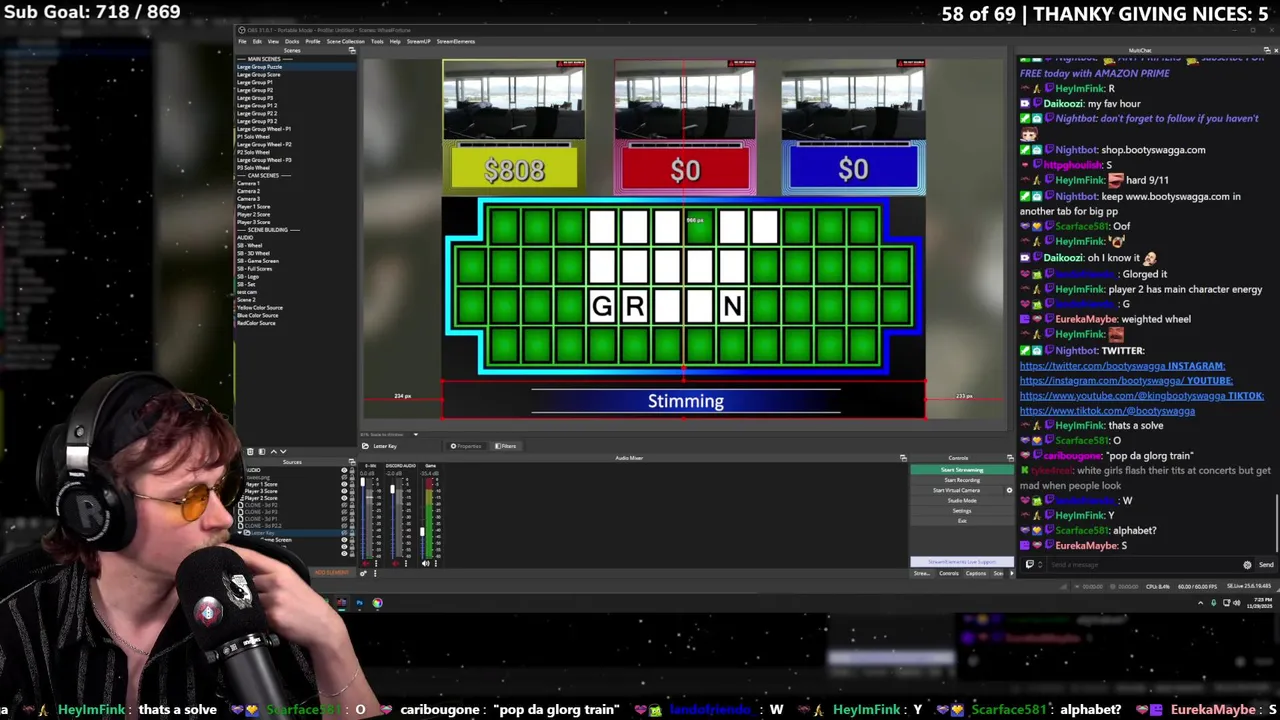Click microphone icon in system tray
Screen dimensions: 1280x720
coord(1213,603)
